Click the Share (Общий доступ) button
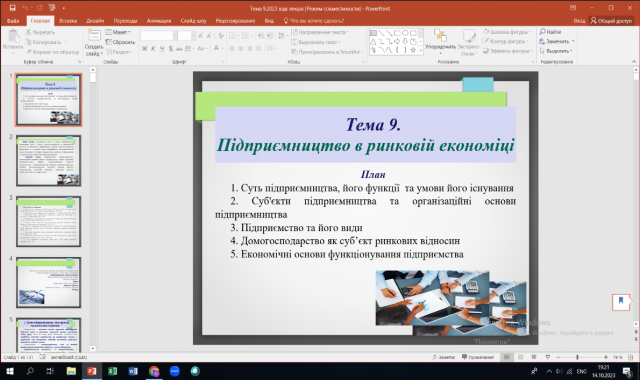Image resolution: width=640 pixels, height=380 pixels. [x=611, y=21]
